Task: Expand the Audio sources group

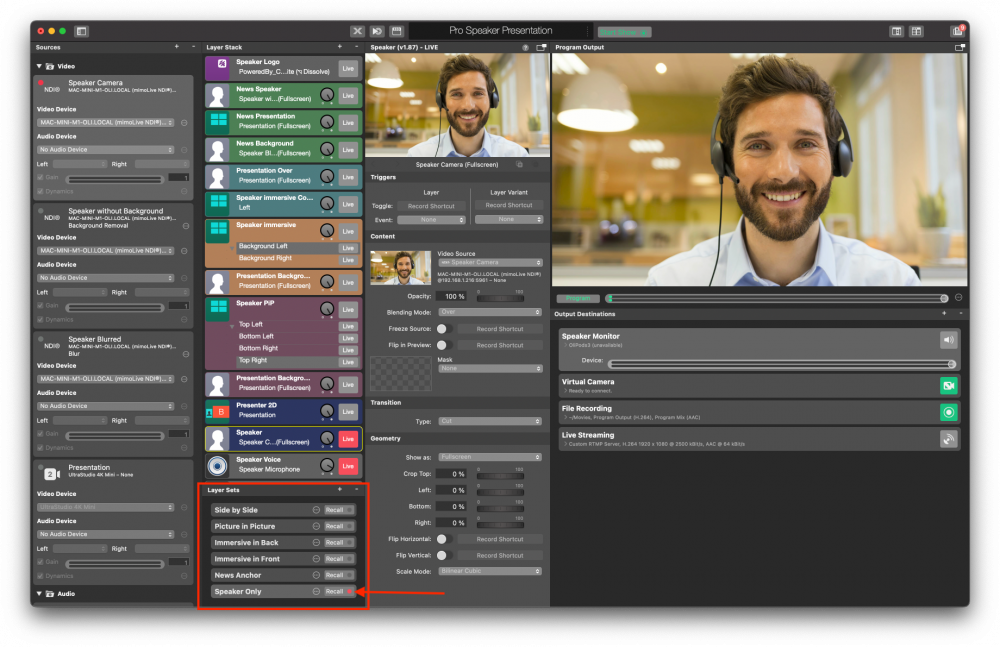Action: [39, 593]
